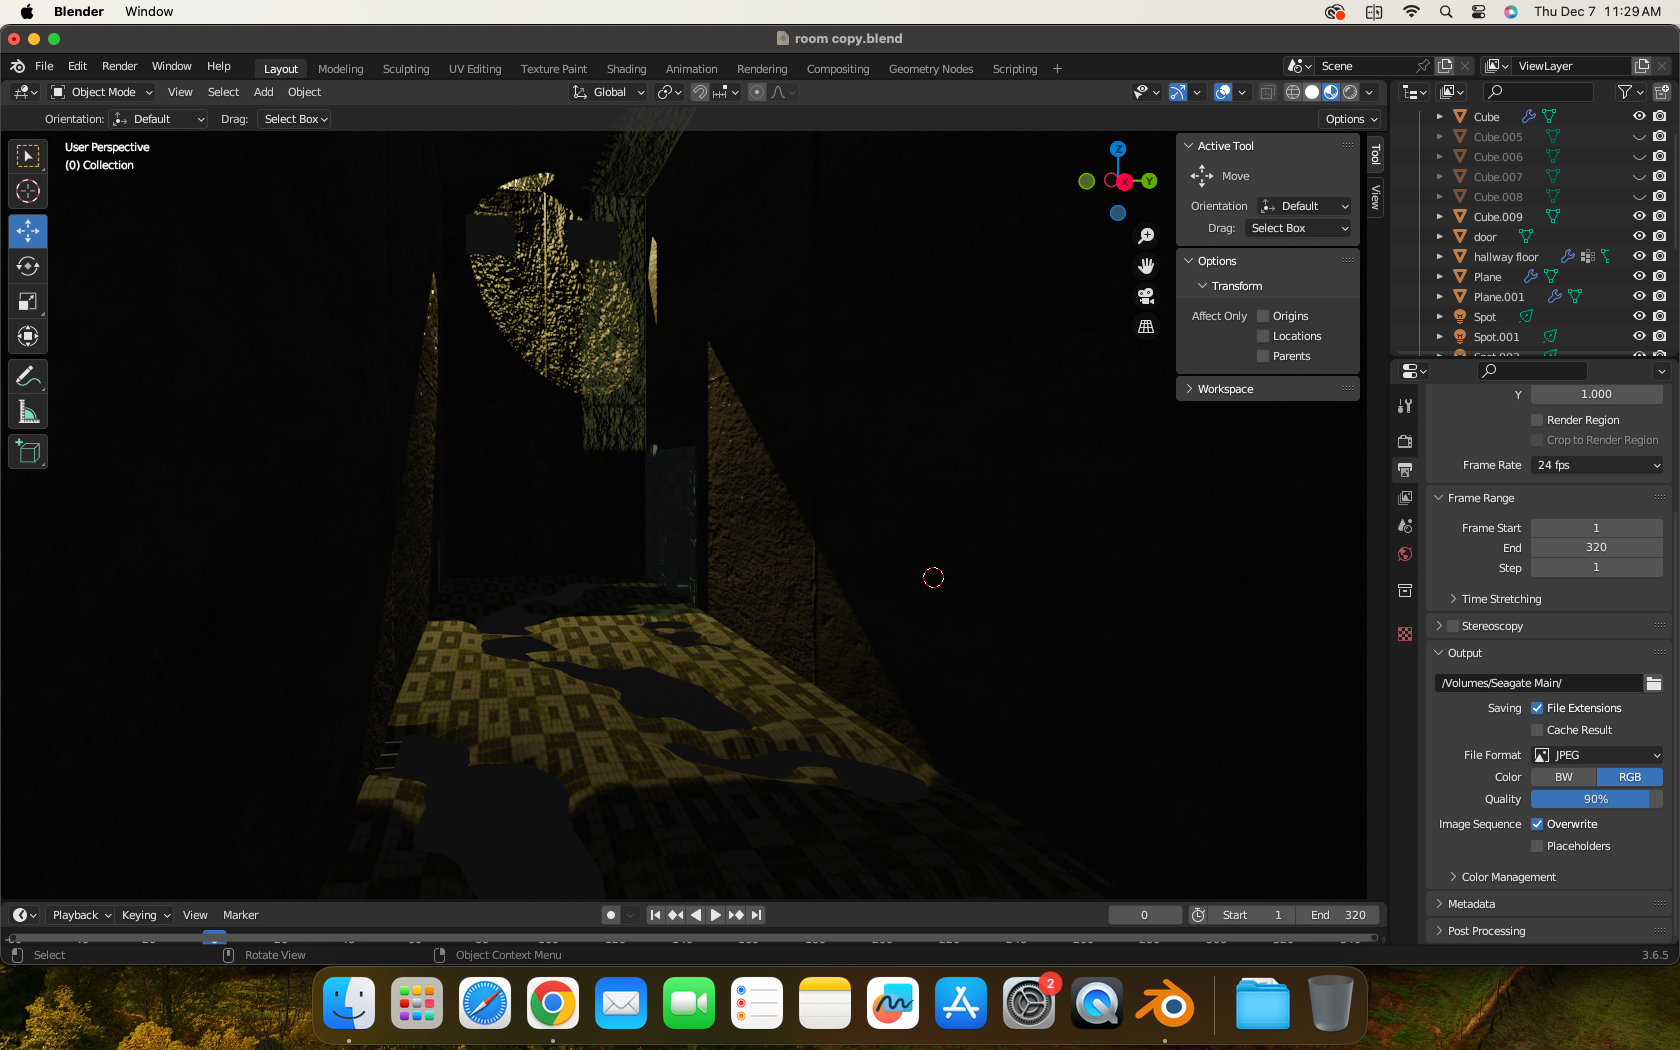Open the Frame Rate 24 fps dropdown
The width and height of the screenshot is (1680, 1050).
click(1597, 465)
